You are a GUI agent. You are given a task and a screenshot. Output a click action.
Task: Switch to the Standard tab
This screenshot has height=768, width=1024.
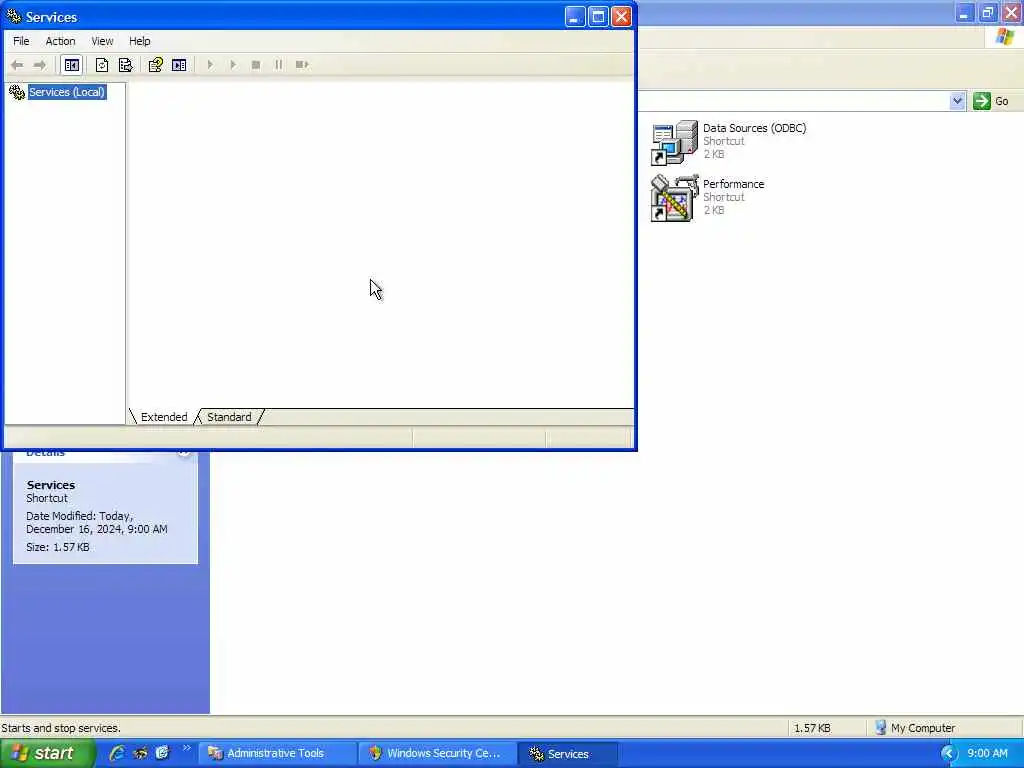pyautogui.click(x=229, y=417)
